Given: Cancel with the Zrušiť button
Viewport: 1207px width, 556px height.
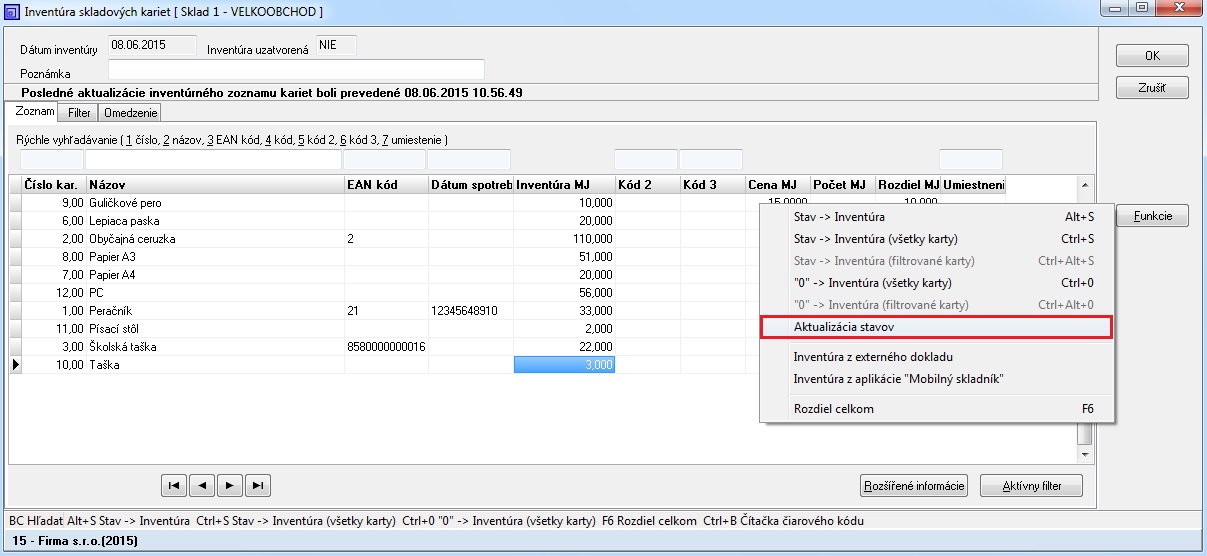Looking at the screenshot, I should tap(1152, 88).
